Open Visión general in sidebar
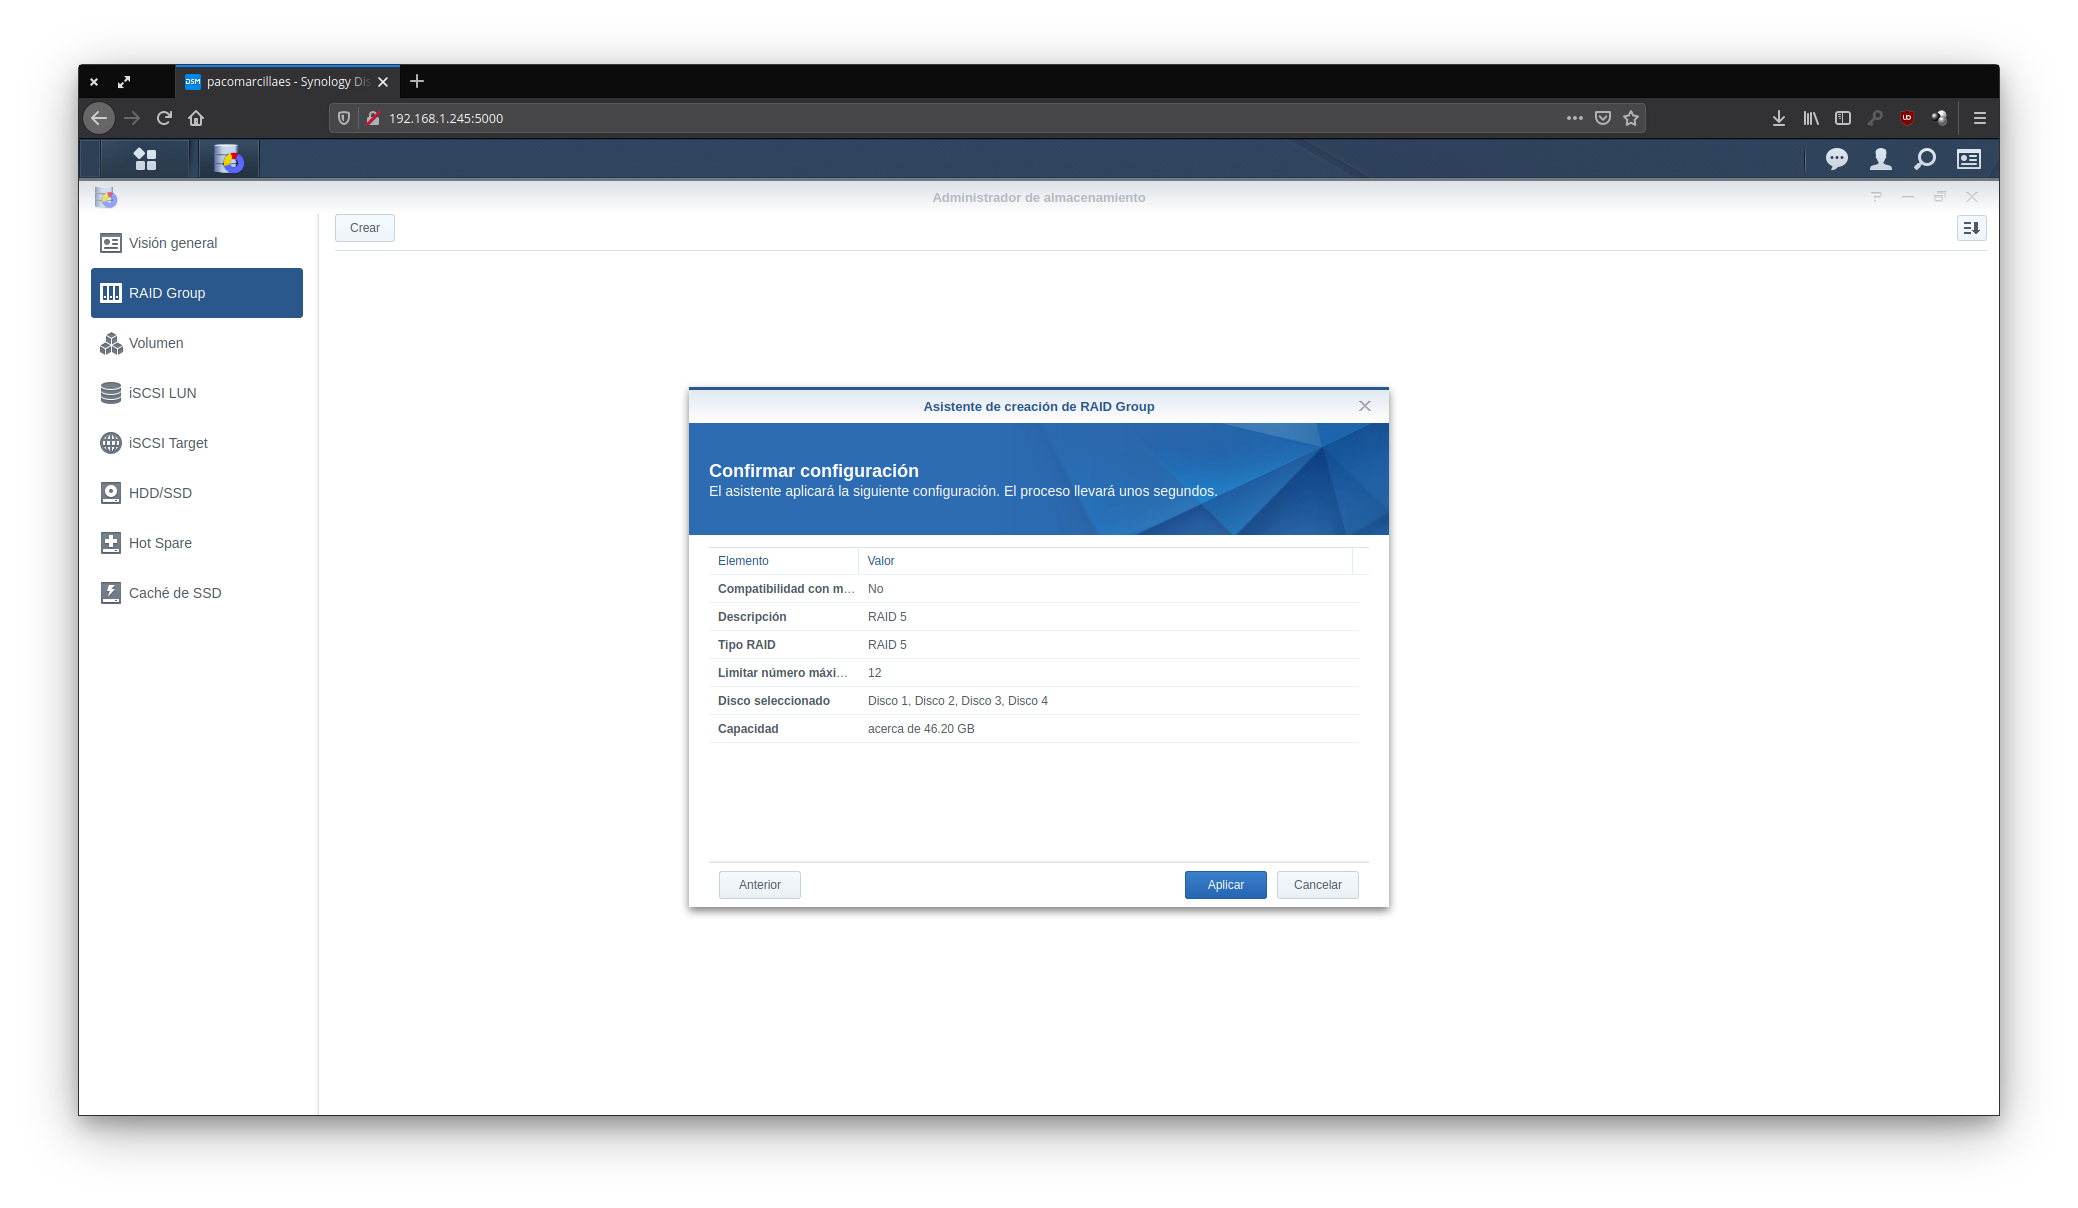This screenshot has width=2078, height=1208. (x=172, y=243)
